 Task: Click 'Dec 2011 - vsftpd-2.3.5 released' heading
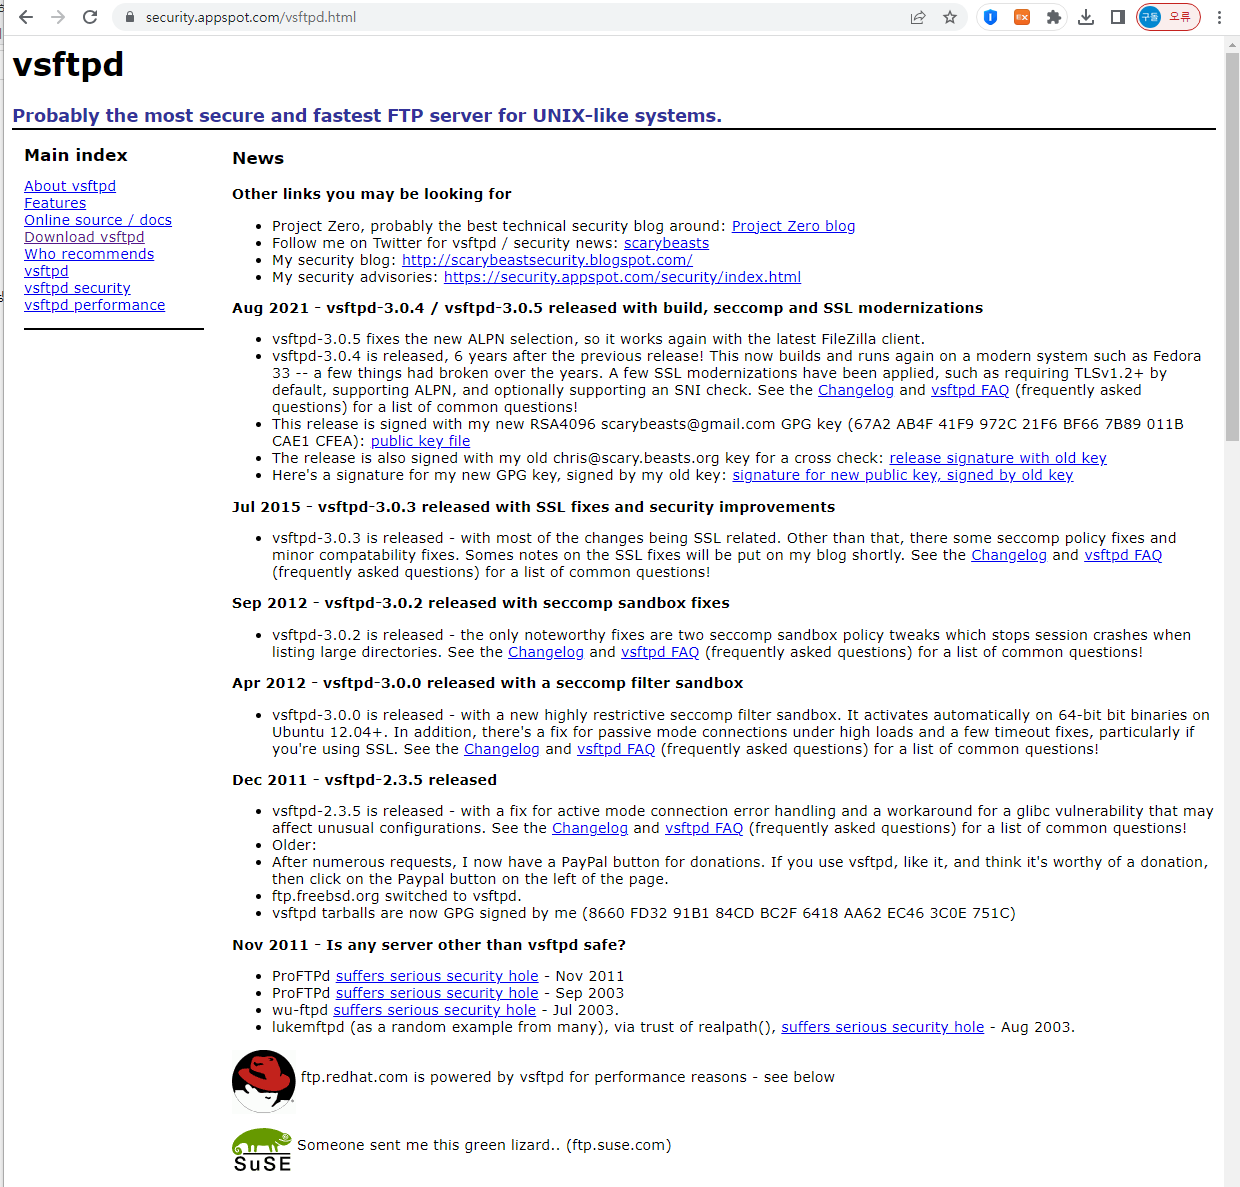click(x=364, y=780)
